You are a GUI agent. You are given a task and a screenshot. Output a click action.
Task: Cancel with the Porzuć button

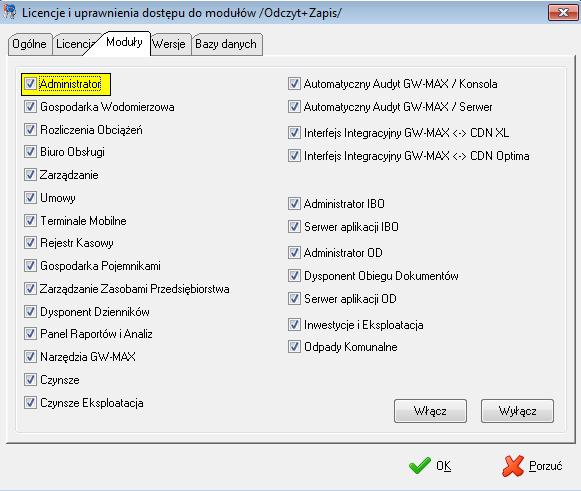tap(533, 466)
